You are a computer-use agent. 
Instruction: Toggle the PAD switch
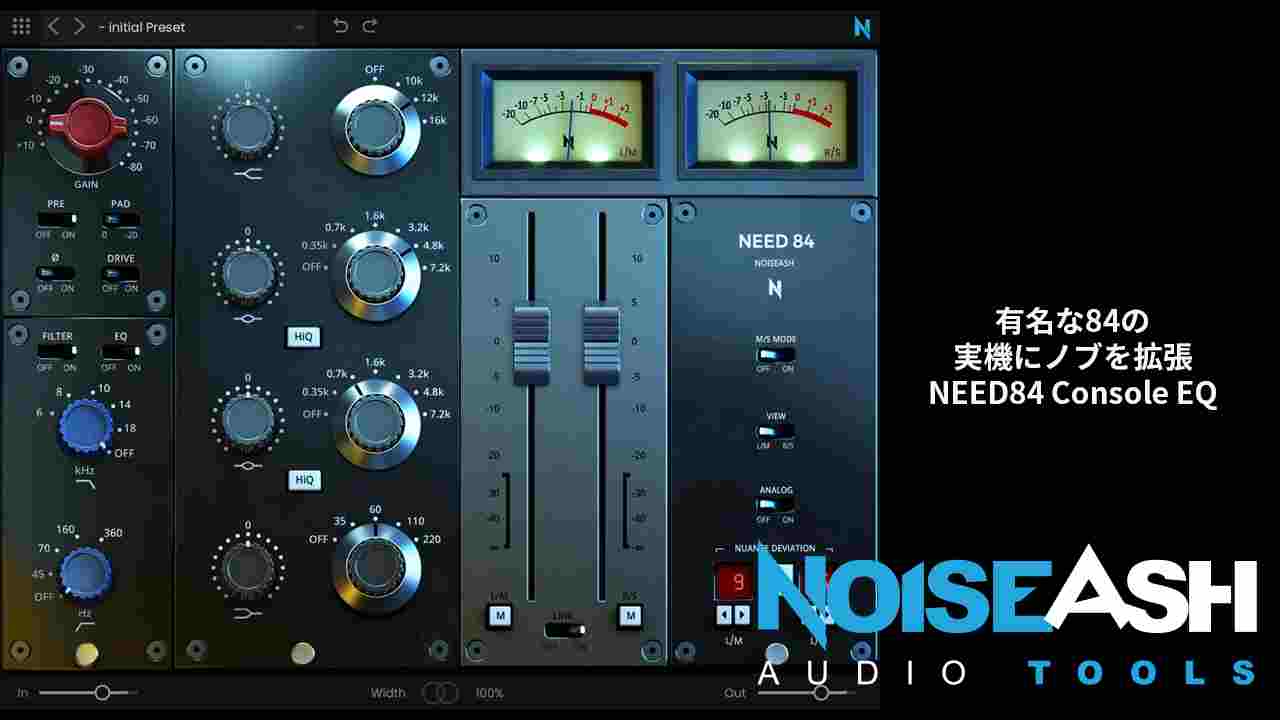coord(121,219)
